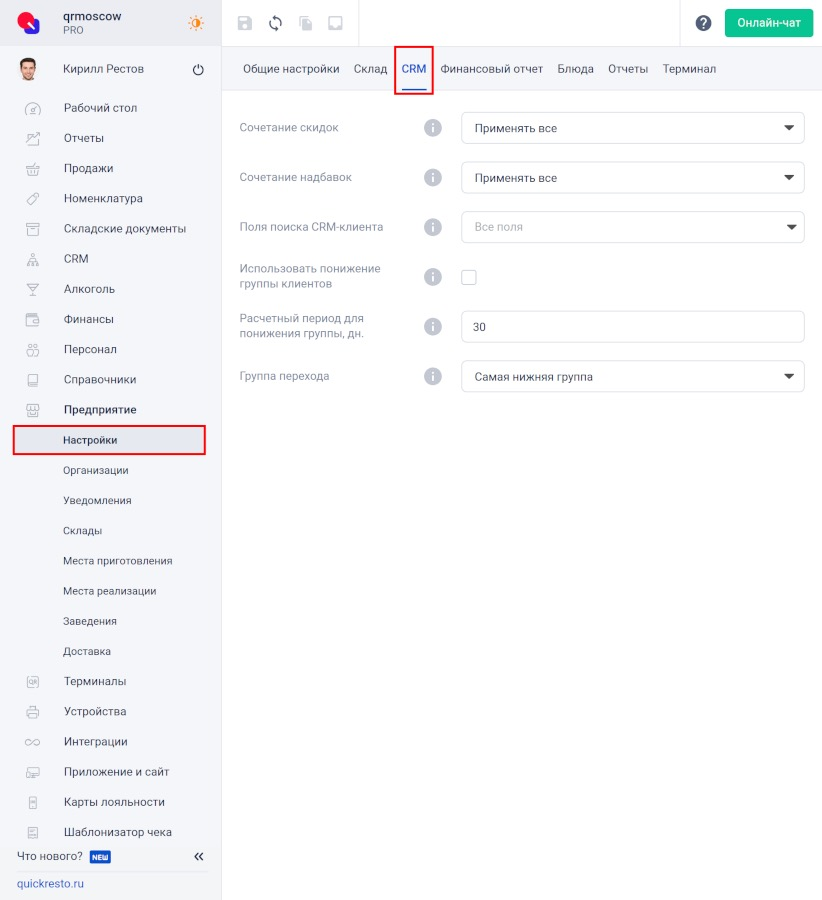The height and width of the screenshot is (900, 822).
Task: Click info icon for Сочетание надбавок
Action: point(433,177)
